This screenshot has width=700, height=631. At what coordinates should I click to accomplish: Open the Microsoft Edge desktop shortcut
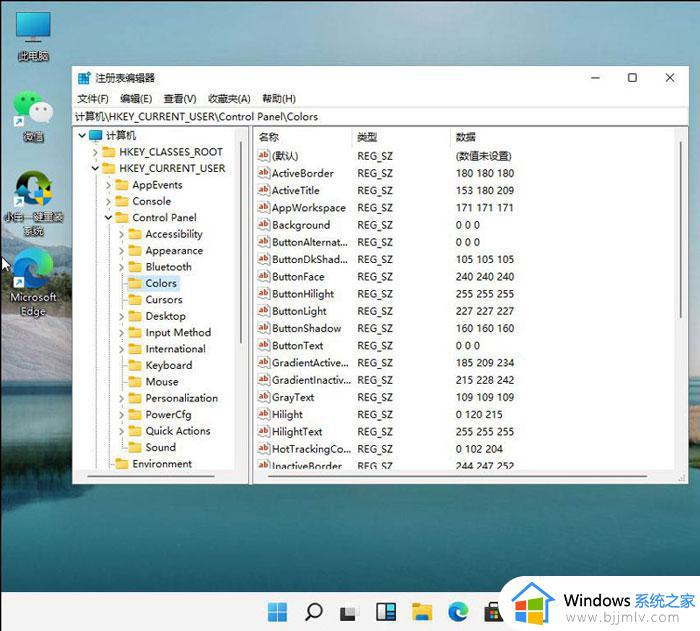coord(33,282)
